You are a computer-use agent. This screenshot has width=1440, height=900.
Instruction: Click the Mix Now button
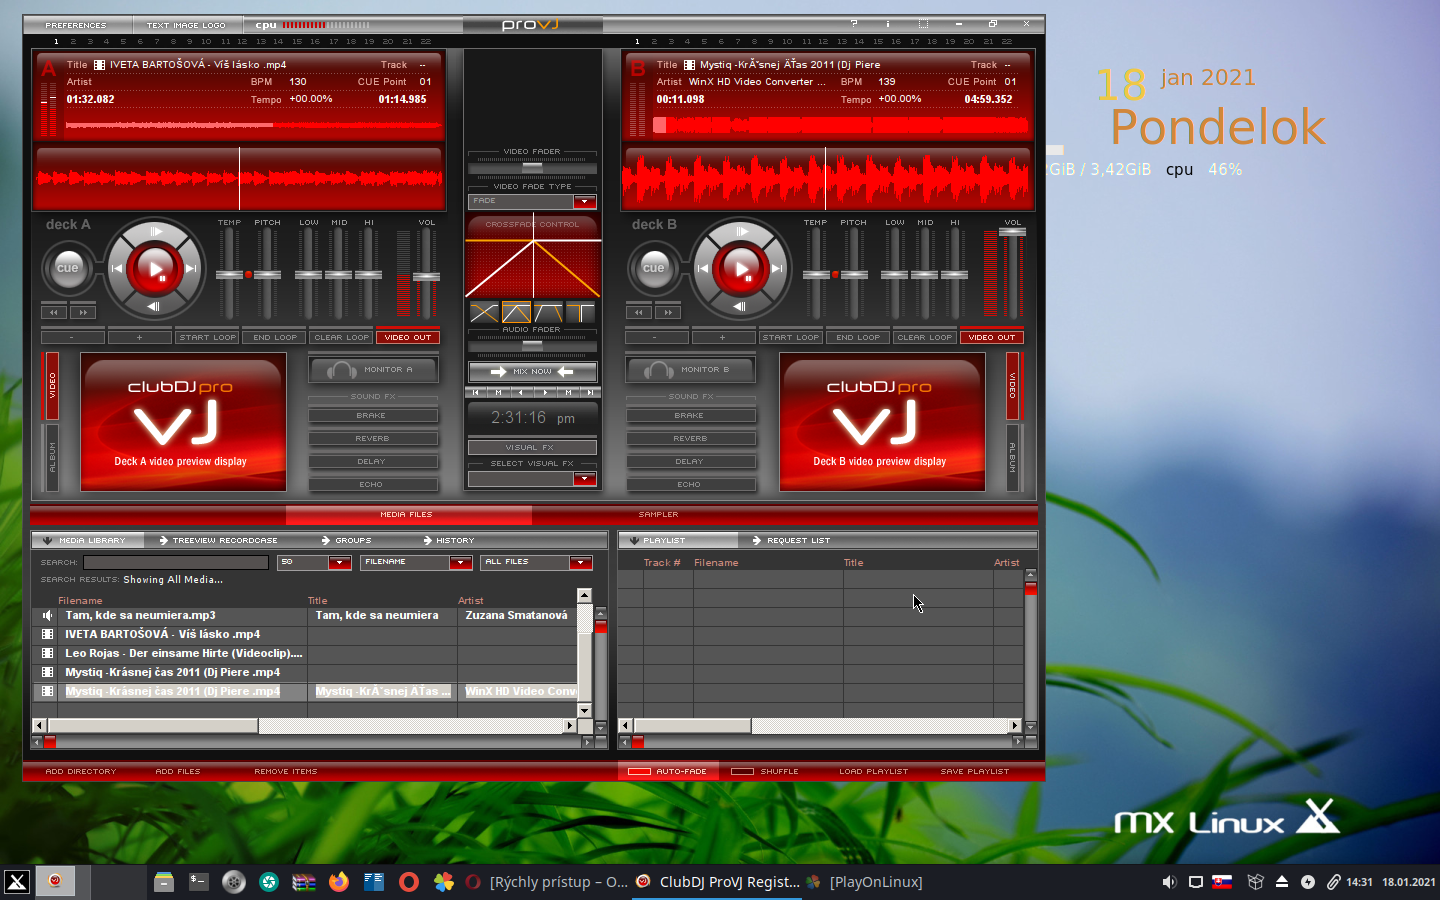click(x=533, y=371)
